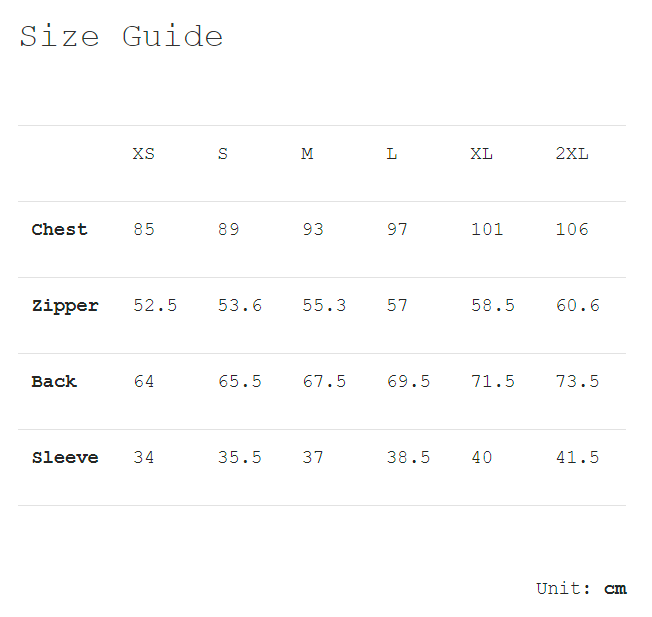Click the chest value 85

pos(144,230)
